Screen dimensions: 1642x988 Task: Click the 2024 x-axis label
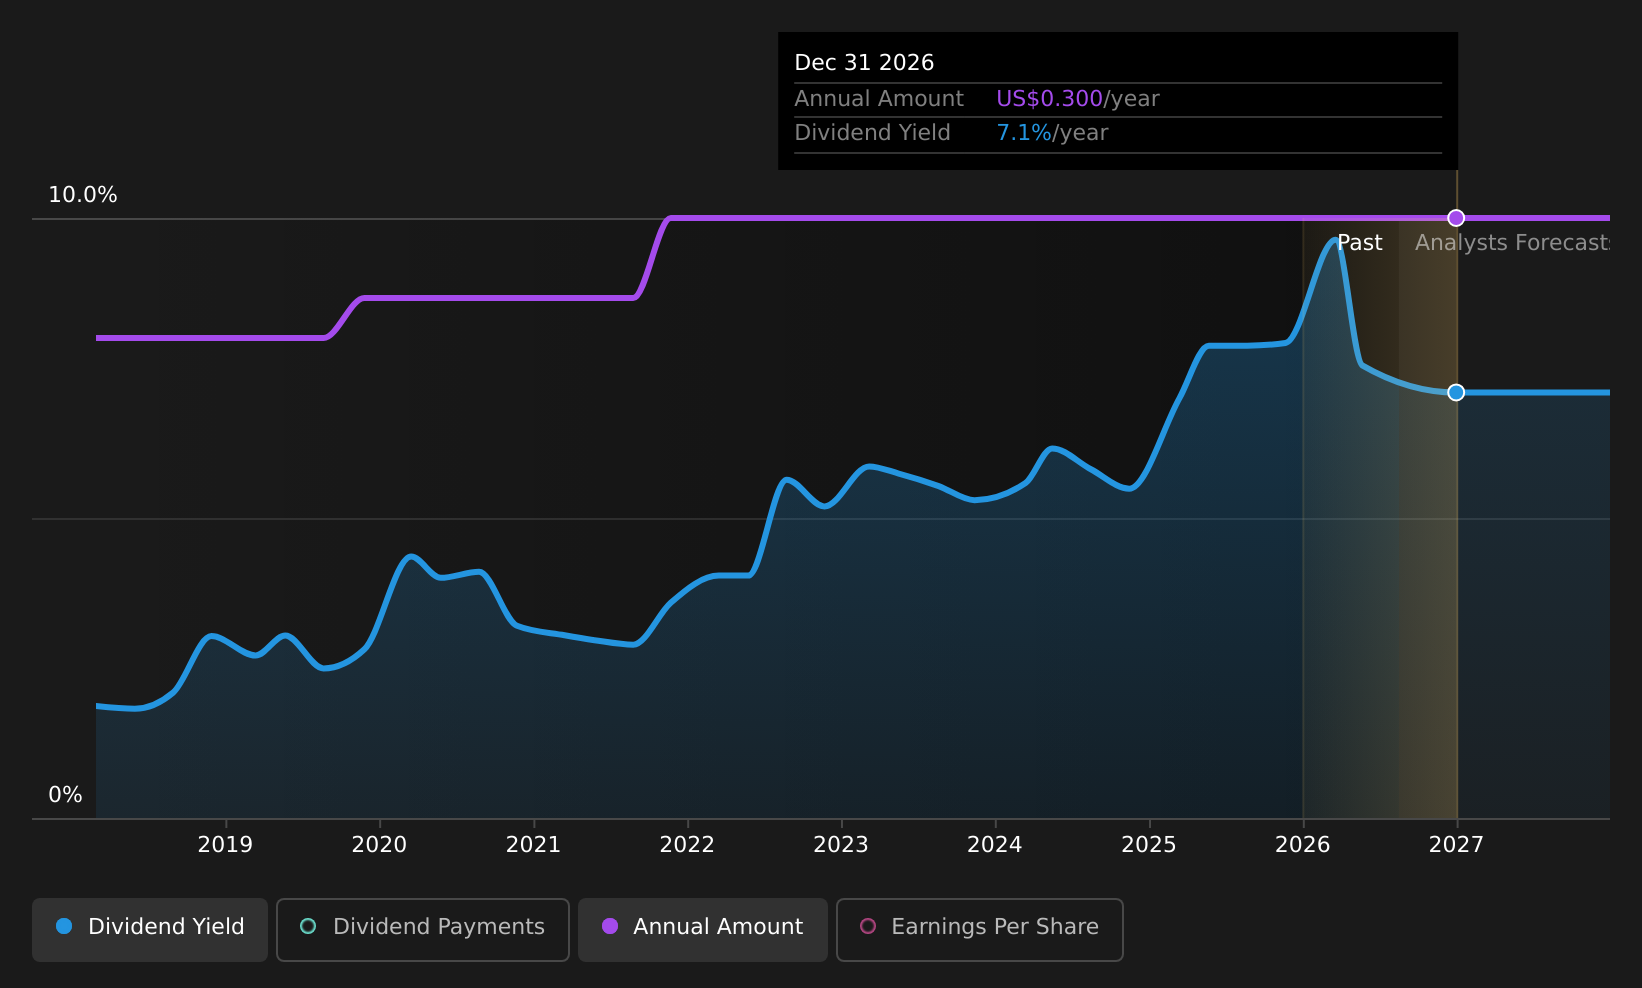(x=995, y=845)
